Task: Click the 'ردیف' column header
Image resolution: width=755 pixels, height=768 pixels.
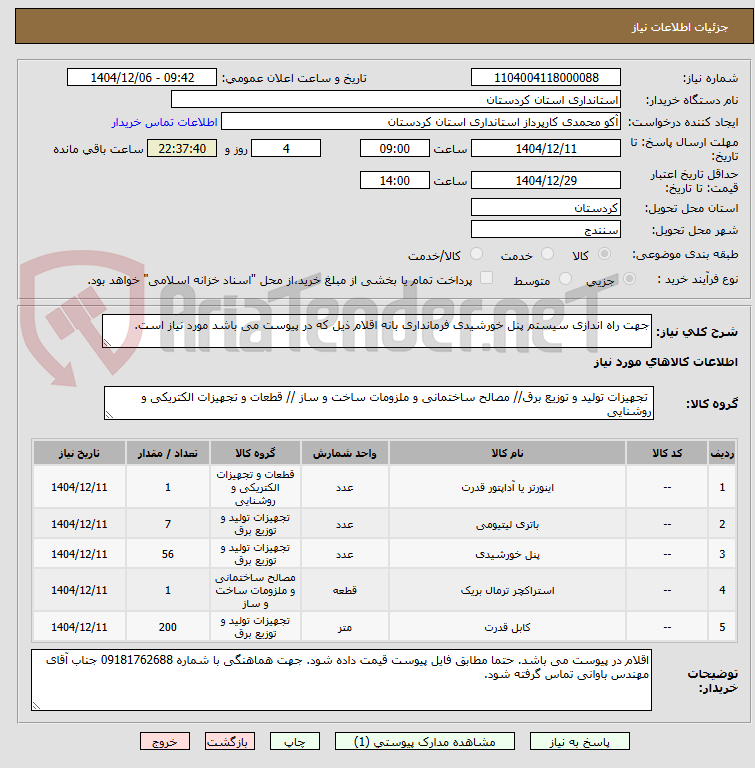Action: tap(722, 453)
